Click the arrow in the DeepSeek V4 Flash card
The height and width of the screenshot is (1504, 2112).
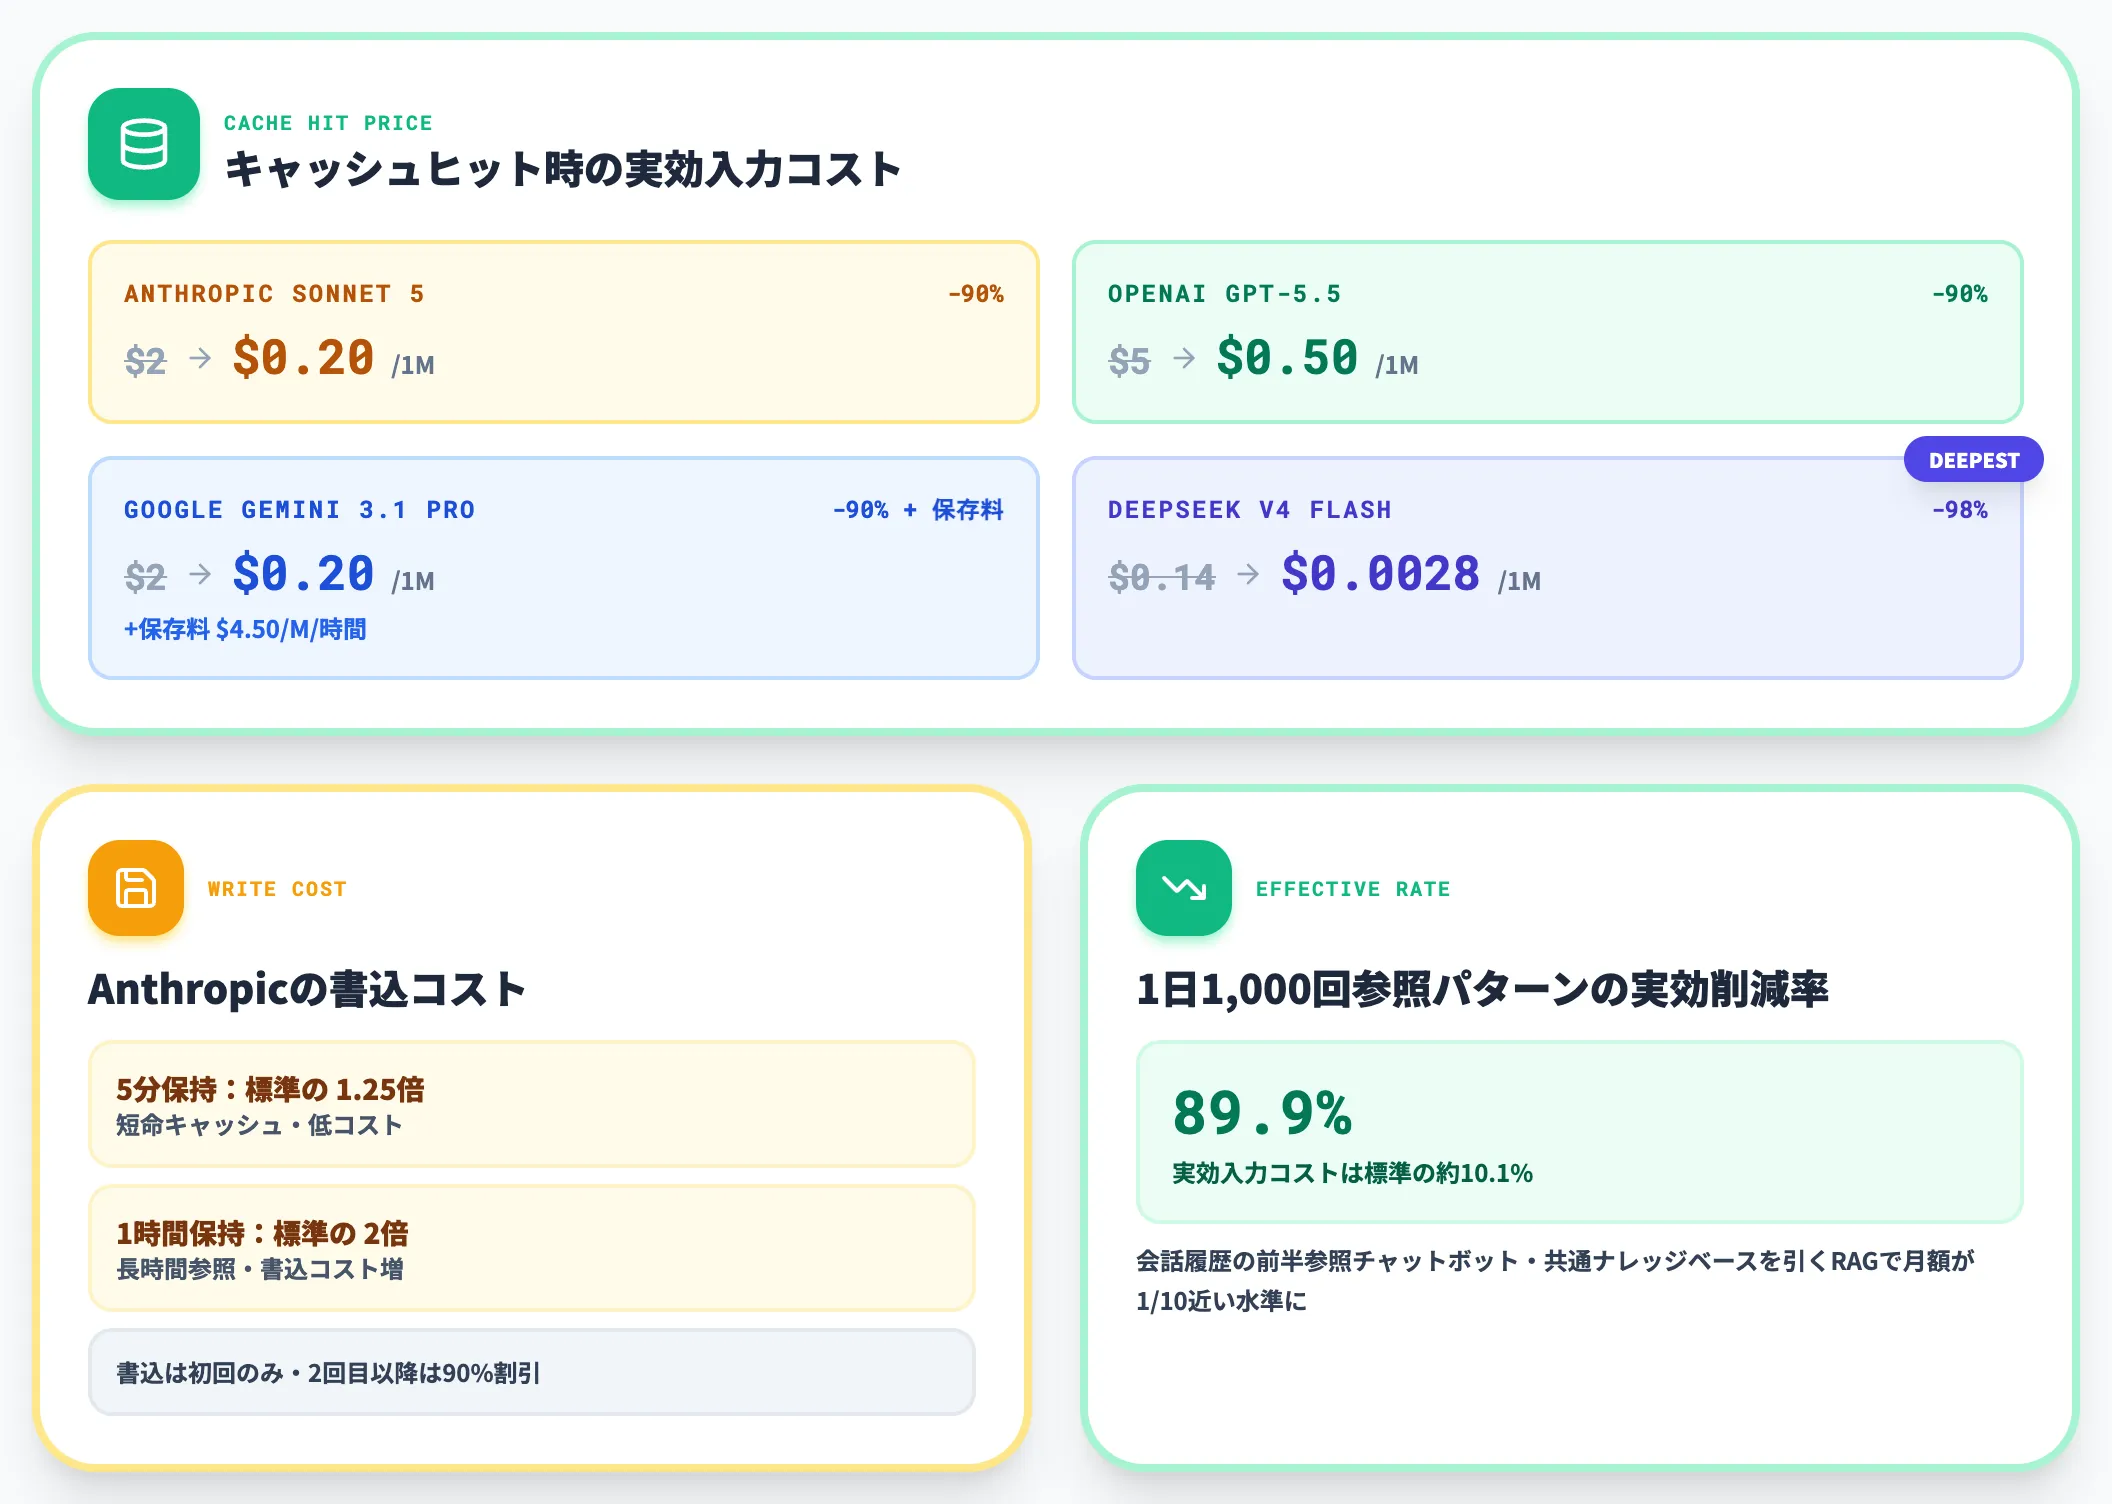[1248, 574]
